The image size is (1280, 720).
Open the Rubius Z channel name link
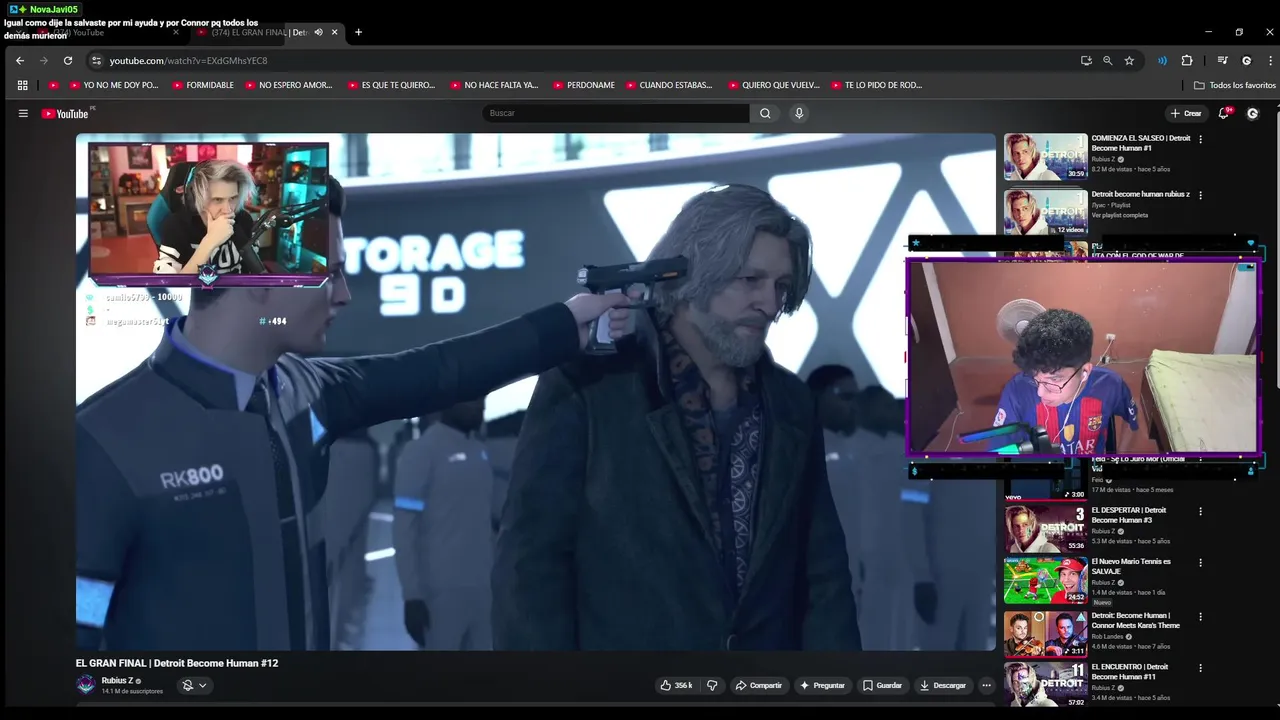pos(117,680)
